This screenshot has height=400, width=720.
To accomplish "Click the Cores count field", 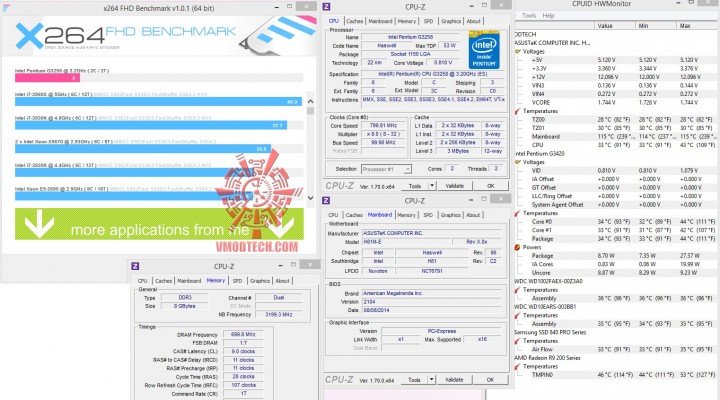I will (x=452, y=169).
